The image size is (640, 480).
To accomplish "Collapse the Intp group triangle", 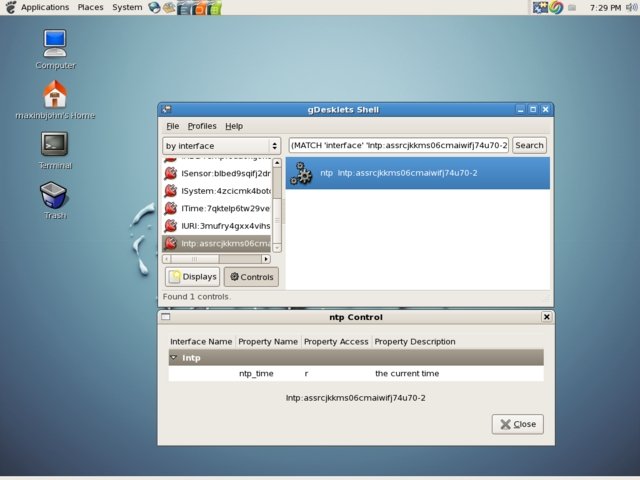I will [174, 357].
